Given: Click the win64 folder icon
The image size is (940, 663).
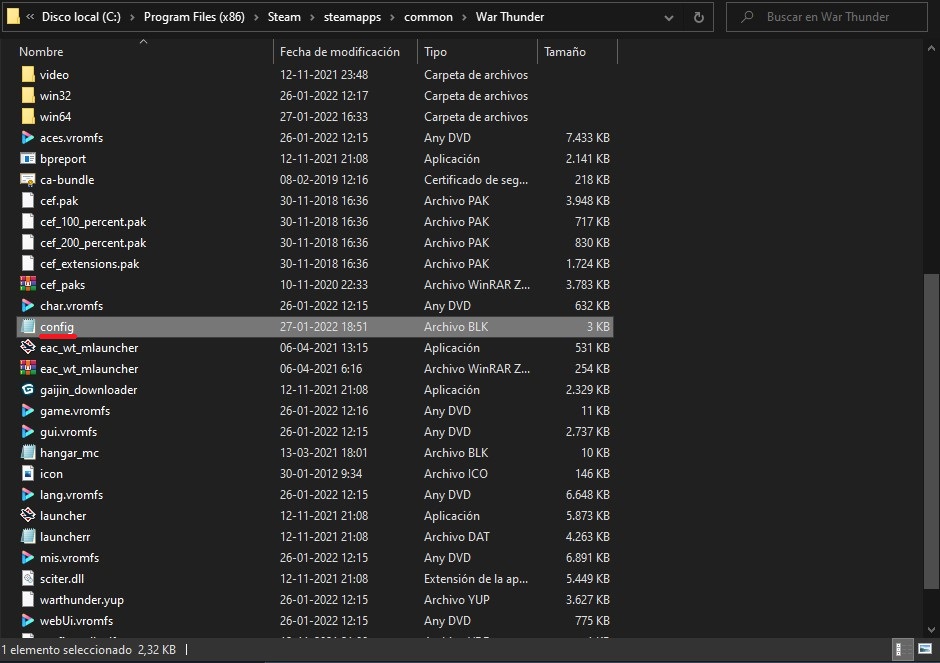Looking at the screenshot, I should click(x=28, y=117).
